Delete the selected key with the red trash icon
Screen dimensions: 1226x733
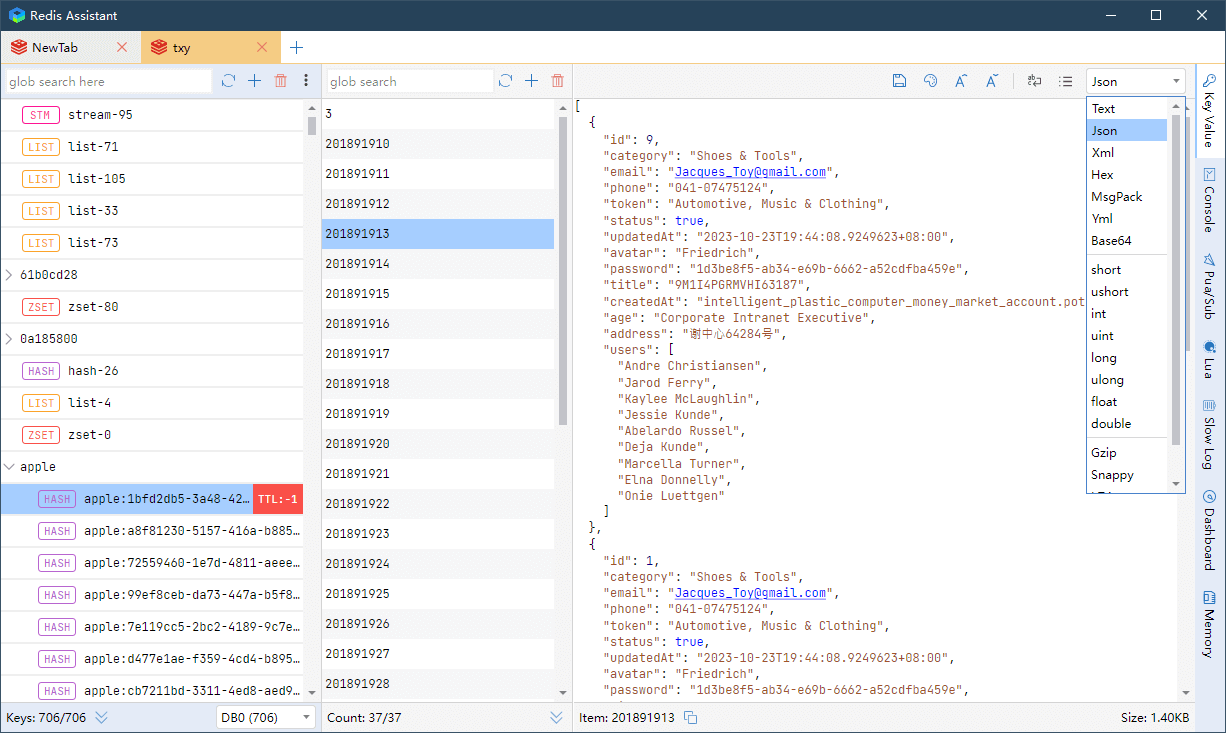click(281, 81)
